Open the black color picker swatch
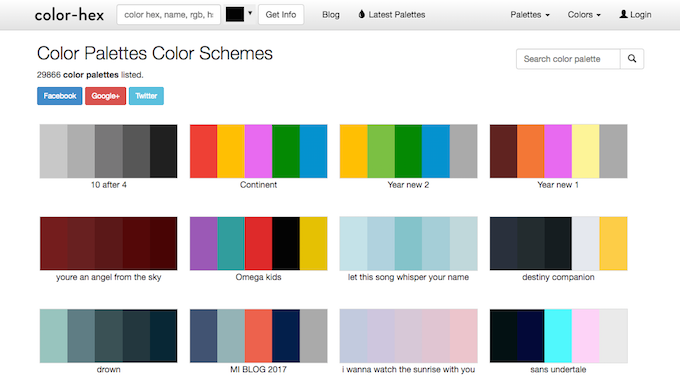Screen dimensions: 680x387 click(235, 14)
